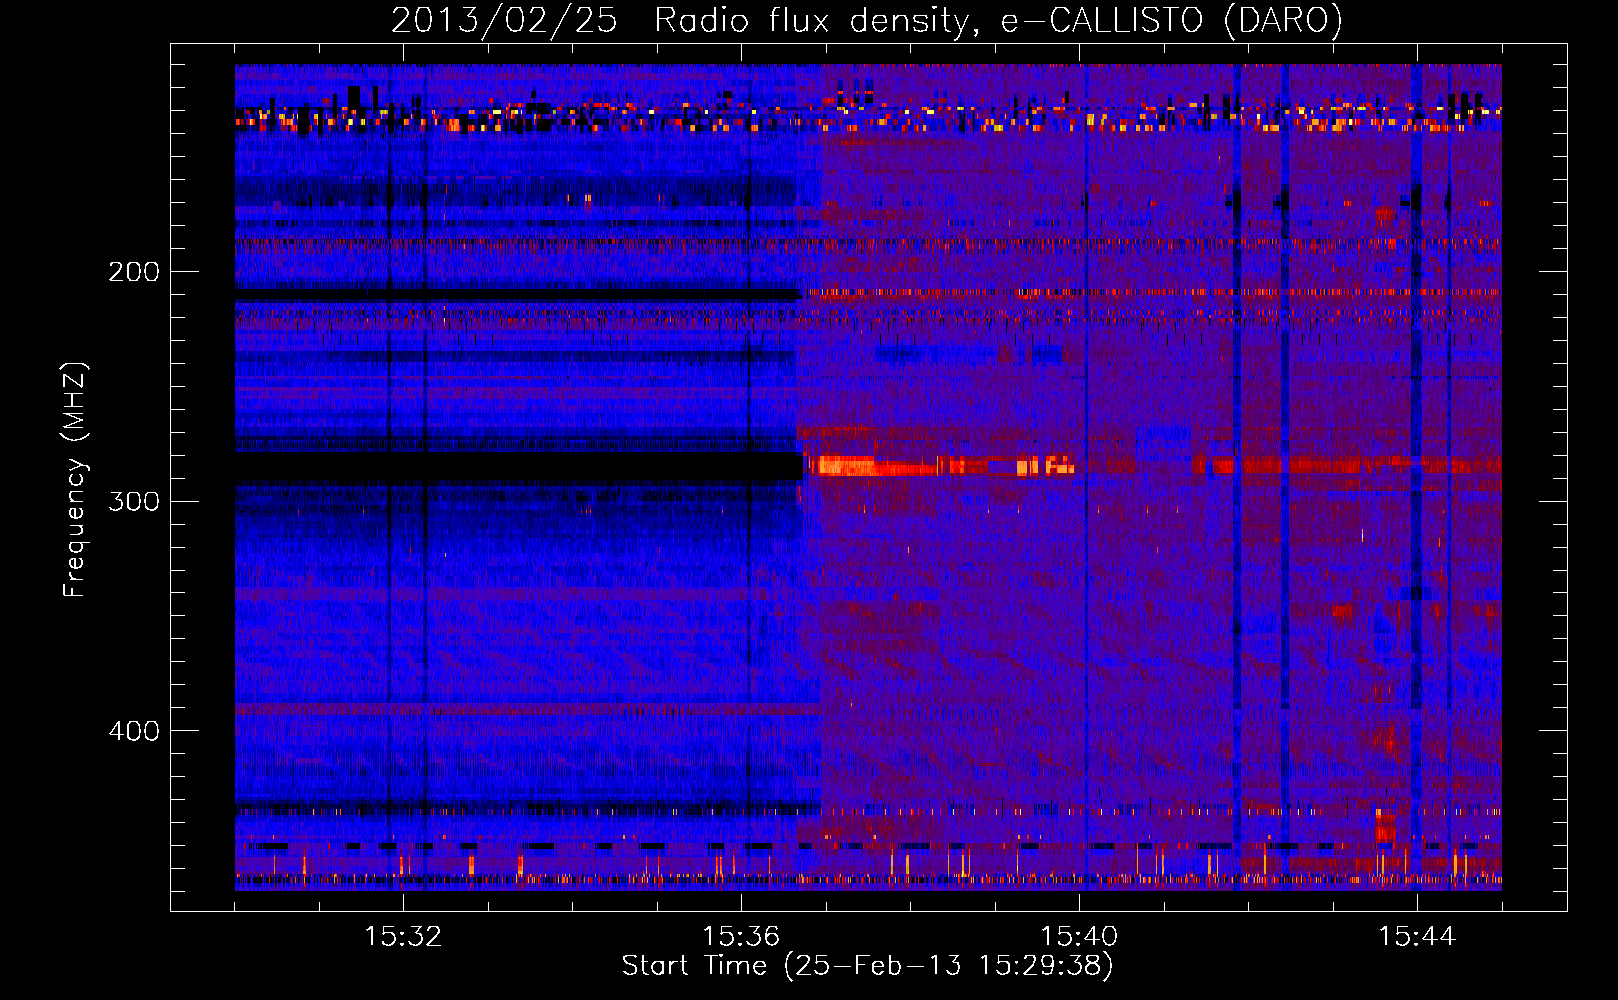Click the 15:40 time tick label

click(1079, 937)
